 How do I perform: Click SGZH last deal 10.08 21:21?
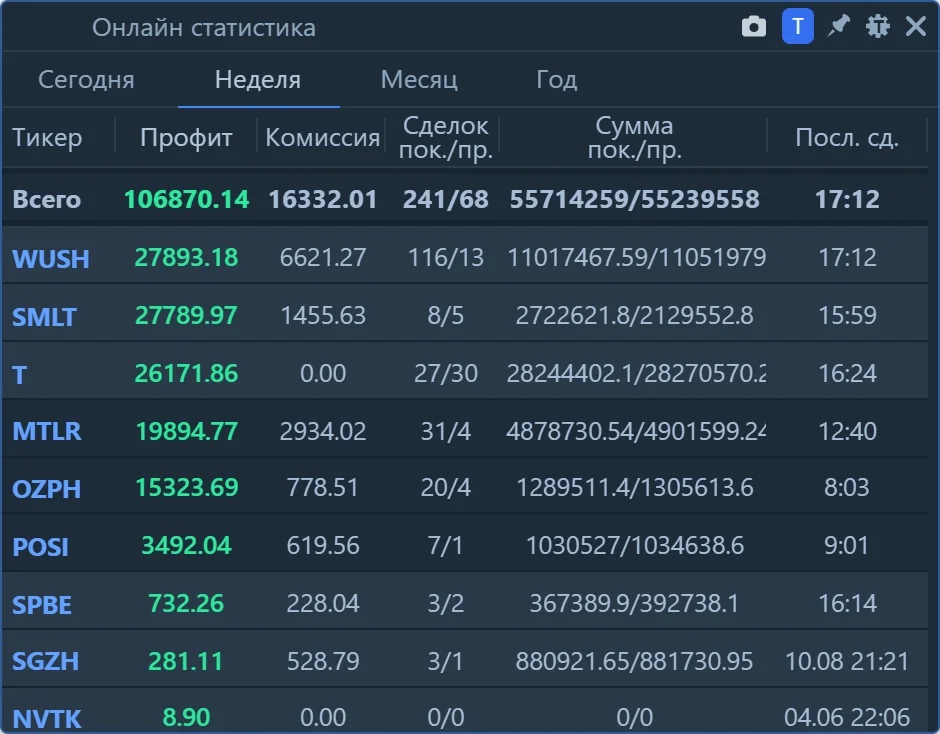[x=846, y=661]
